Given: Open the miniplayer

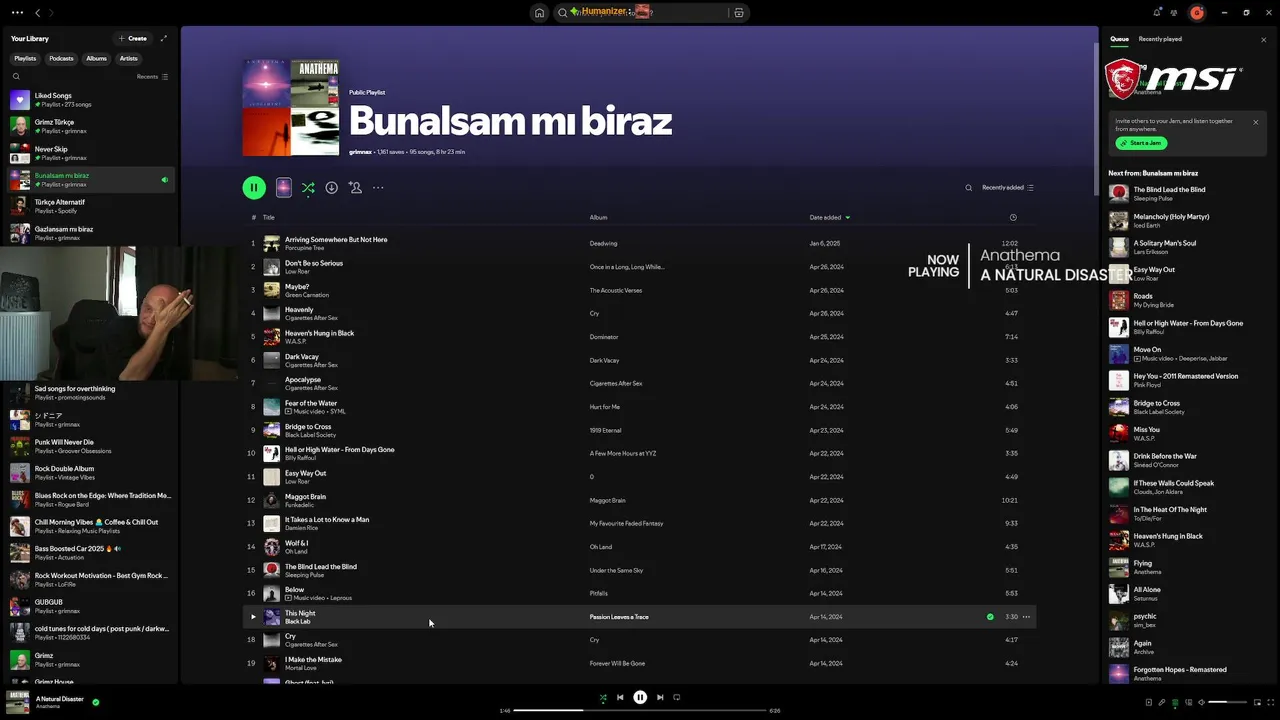Looking at the screenshot, I should point(1257,702).
